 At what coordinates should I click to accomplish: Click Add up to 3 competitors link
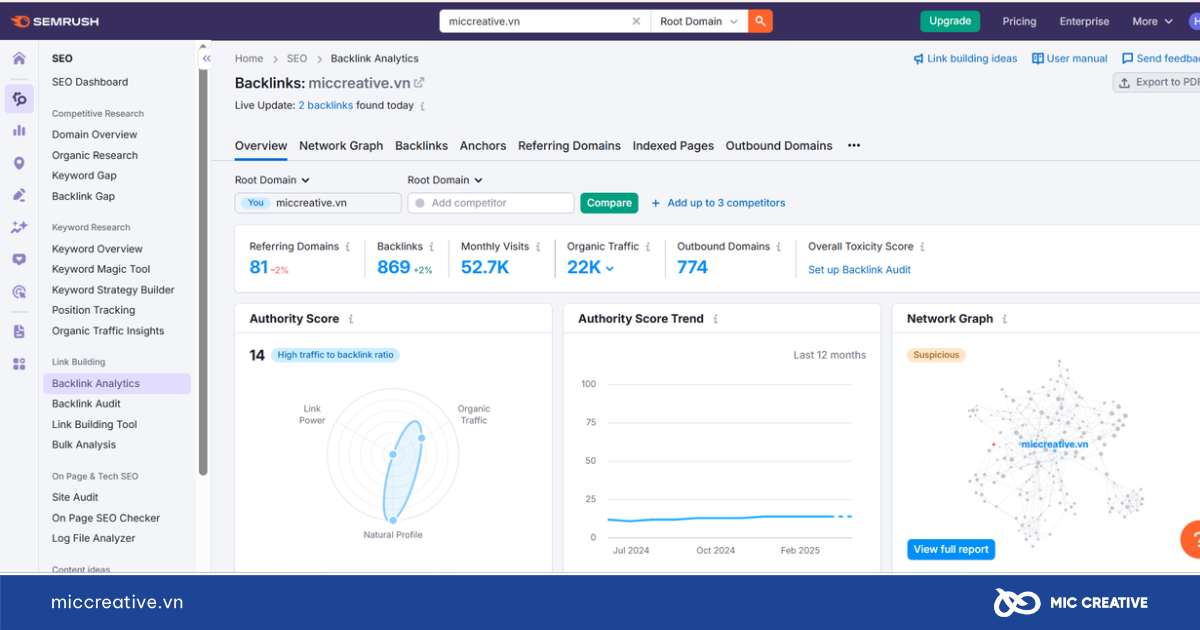(x=718, y=203)
